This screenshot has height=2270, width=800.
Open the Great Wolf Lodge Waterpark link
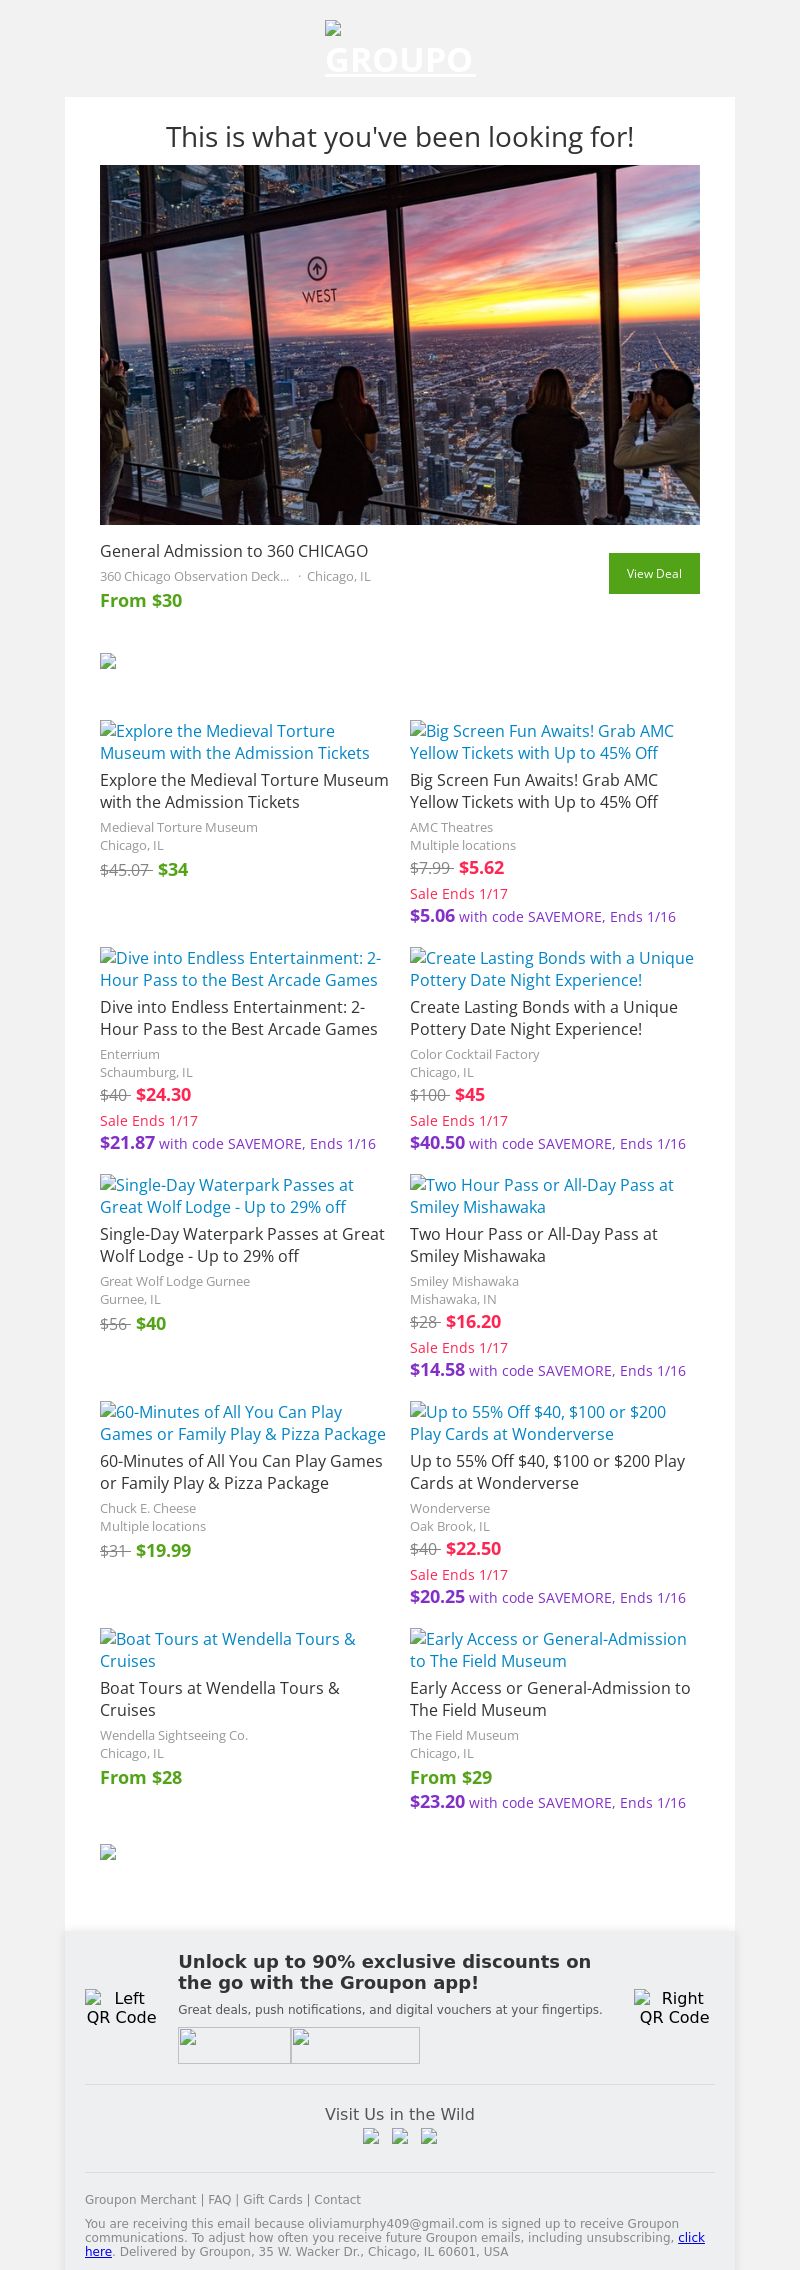point(227,1196)
